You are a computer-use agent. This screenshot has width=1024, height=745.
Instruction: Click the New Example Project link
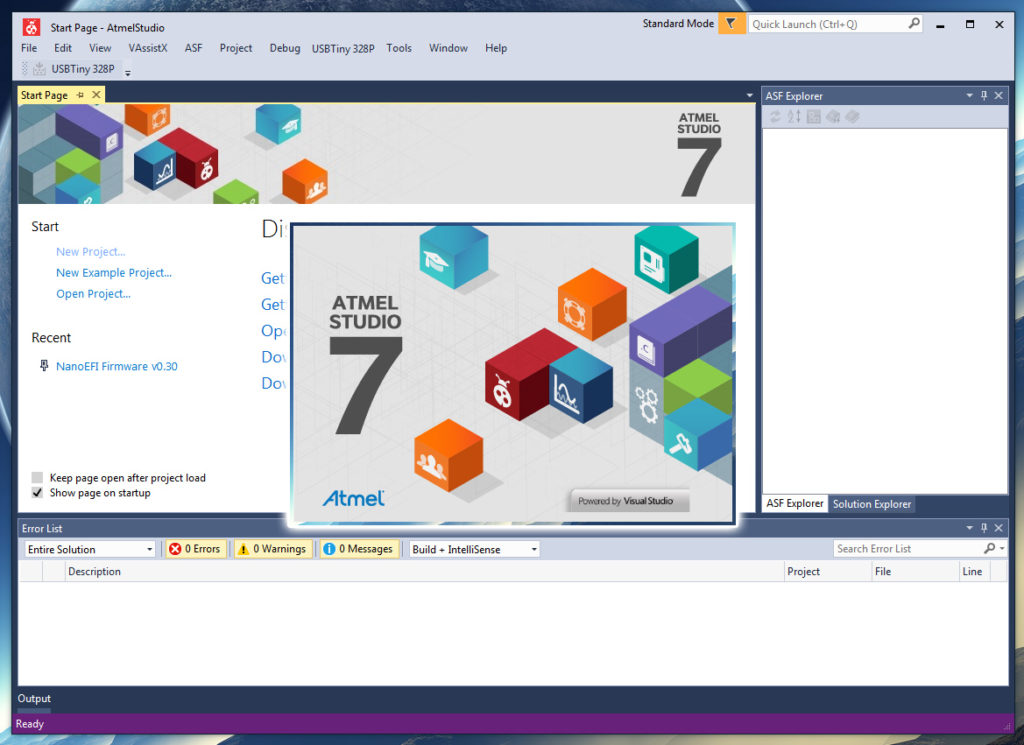[114, 273]
